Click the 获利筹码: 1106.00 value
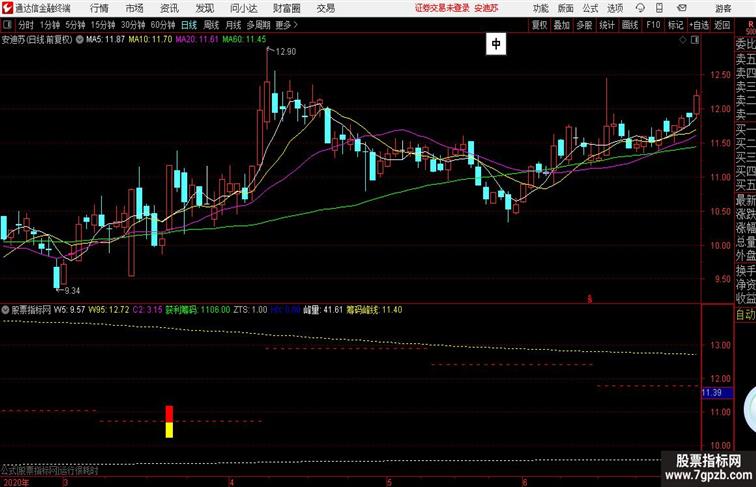Screen dimensions: 756x487 point(198,310)
